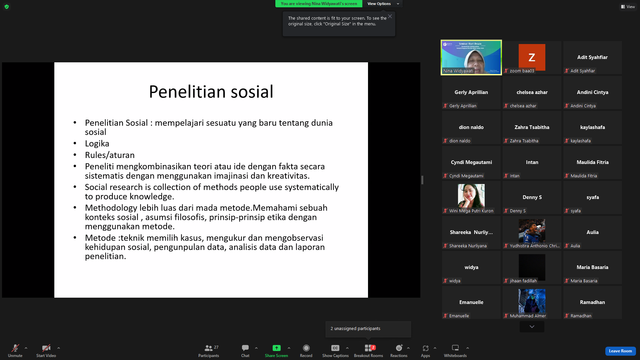Start Video camera
The width and height of the screenshot is (640, 360).
pos(46,350)
